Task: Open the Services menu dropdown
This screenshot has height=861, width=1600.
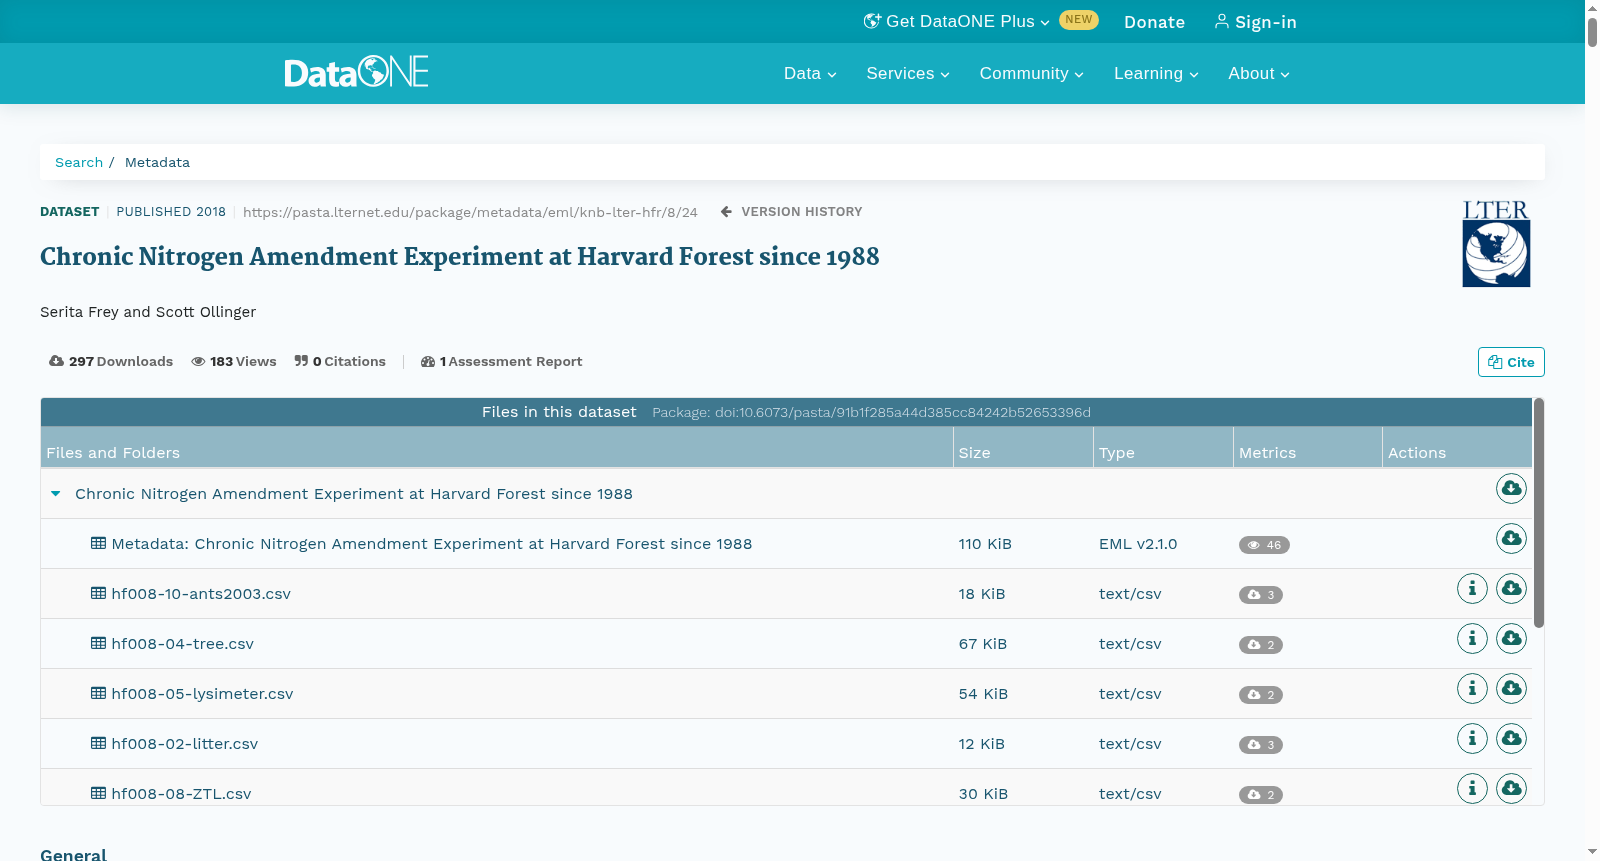Action: (x=908, y=73)
